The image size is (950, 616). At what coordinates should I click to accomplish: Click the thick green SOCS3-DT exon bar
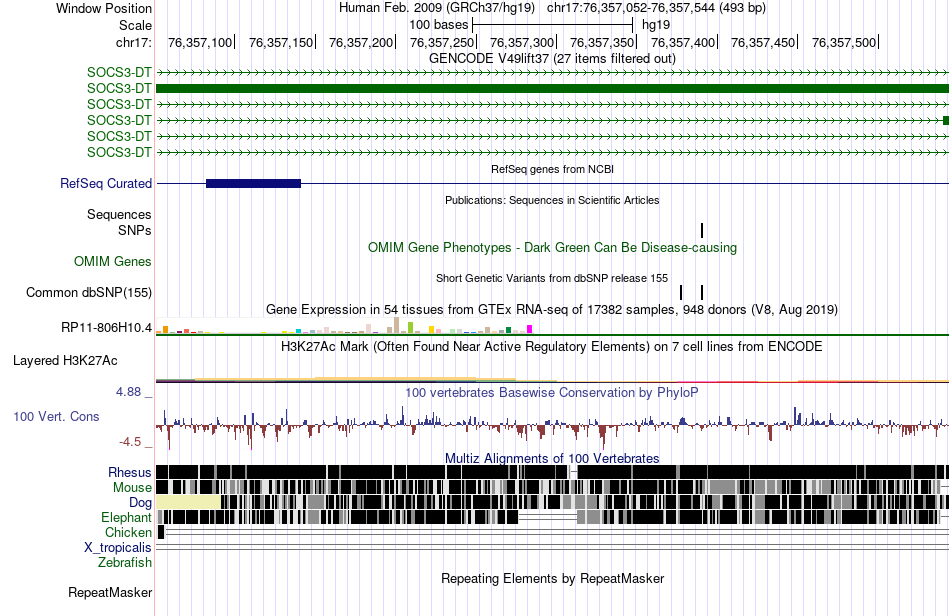(553, 88)
